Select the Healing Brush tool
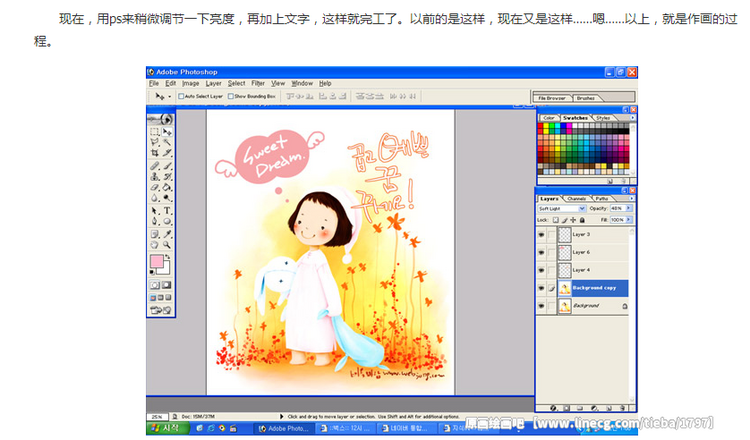 [154, 166]
